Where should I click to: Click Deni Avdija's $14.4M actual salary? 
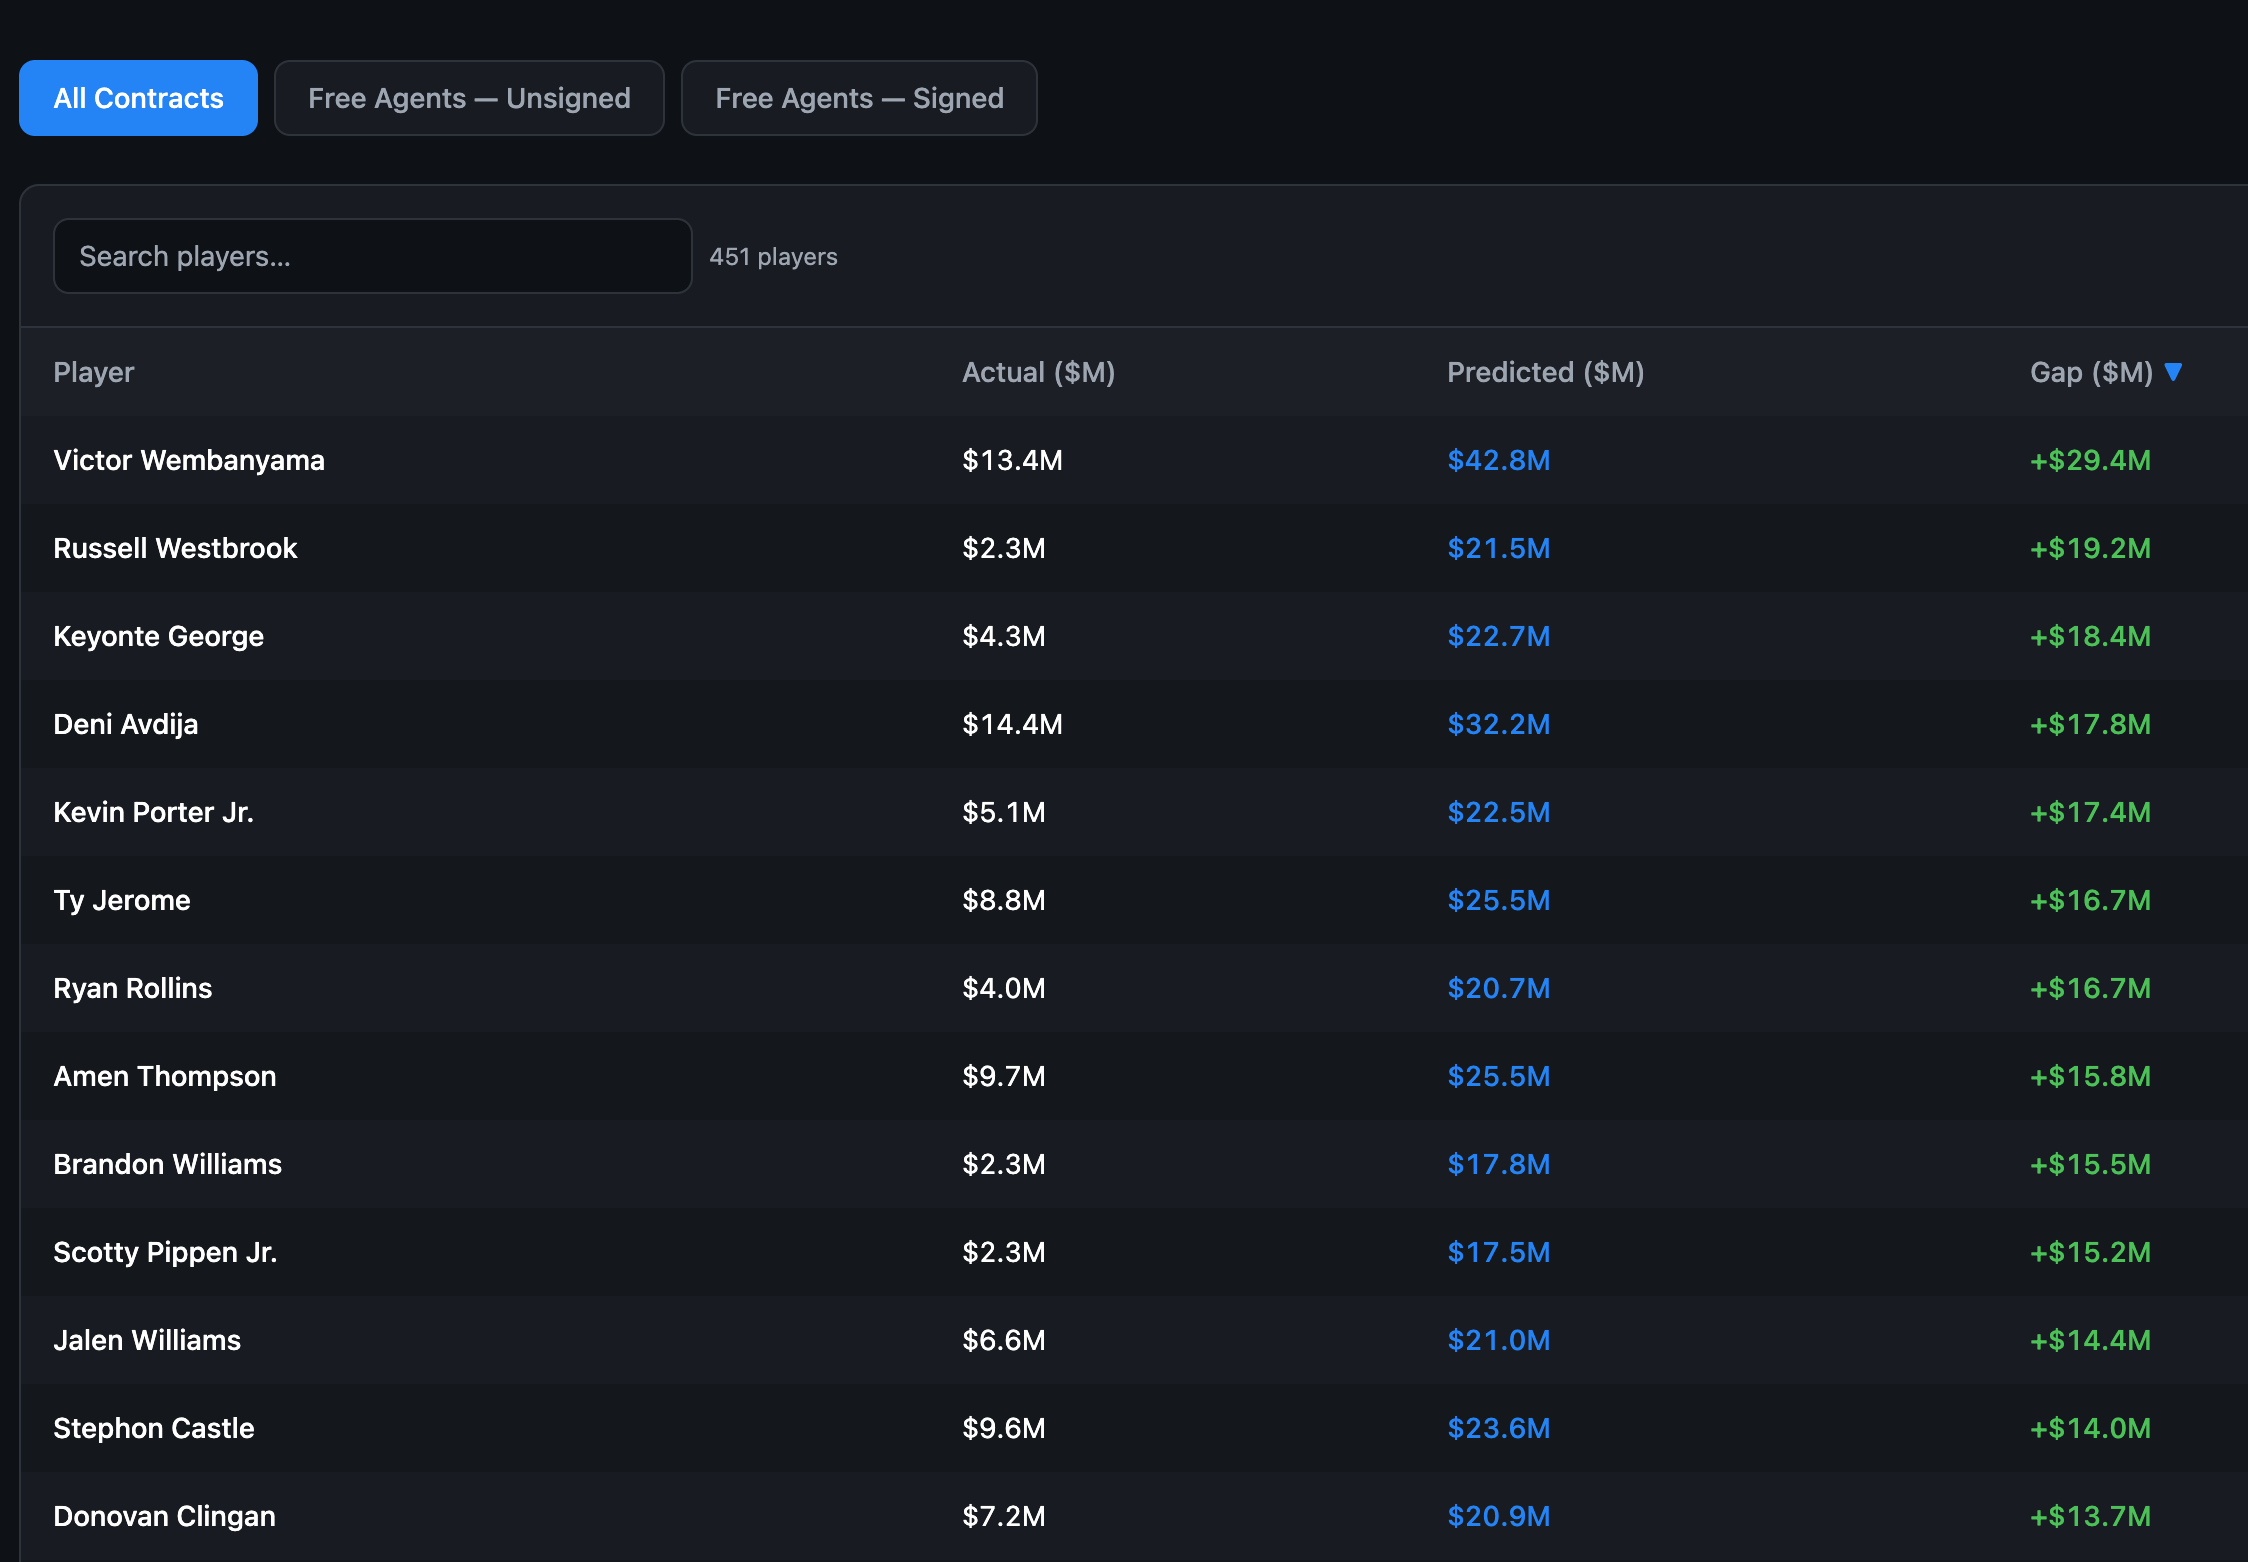coord(1012,724)
